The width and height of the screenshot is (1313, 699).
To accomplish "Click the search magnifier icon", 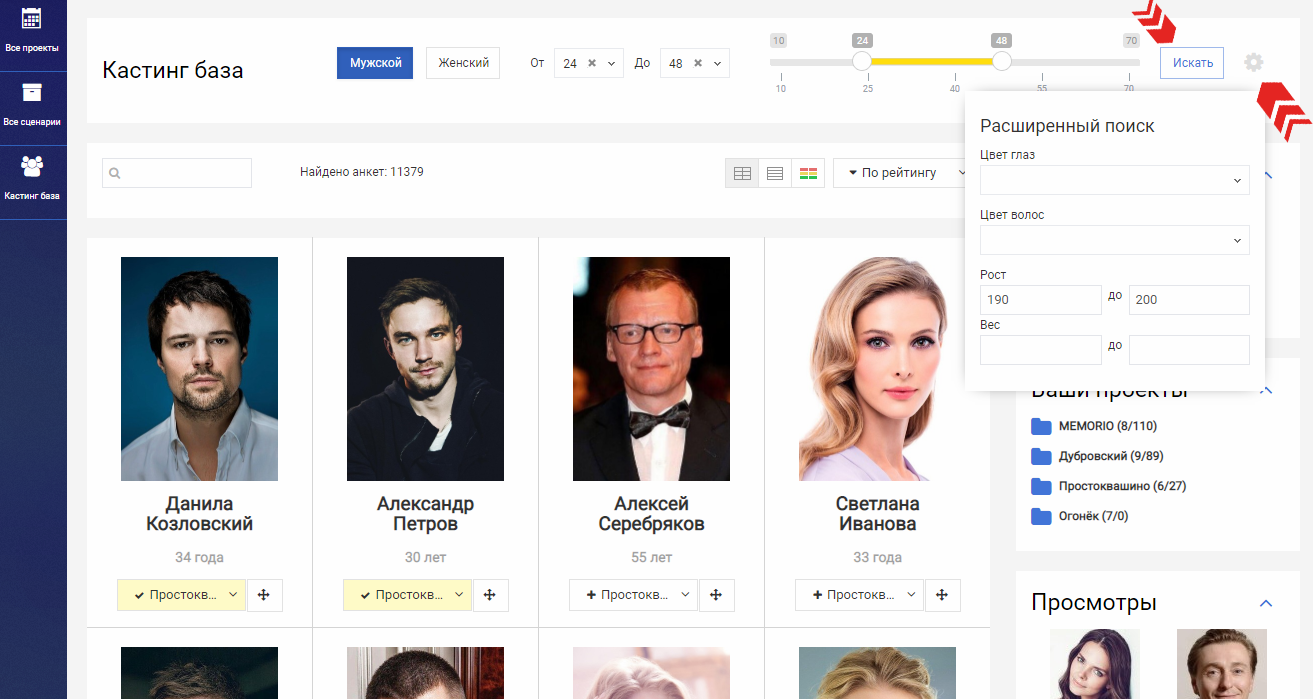I will coord(115,174).
